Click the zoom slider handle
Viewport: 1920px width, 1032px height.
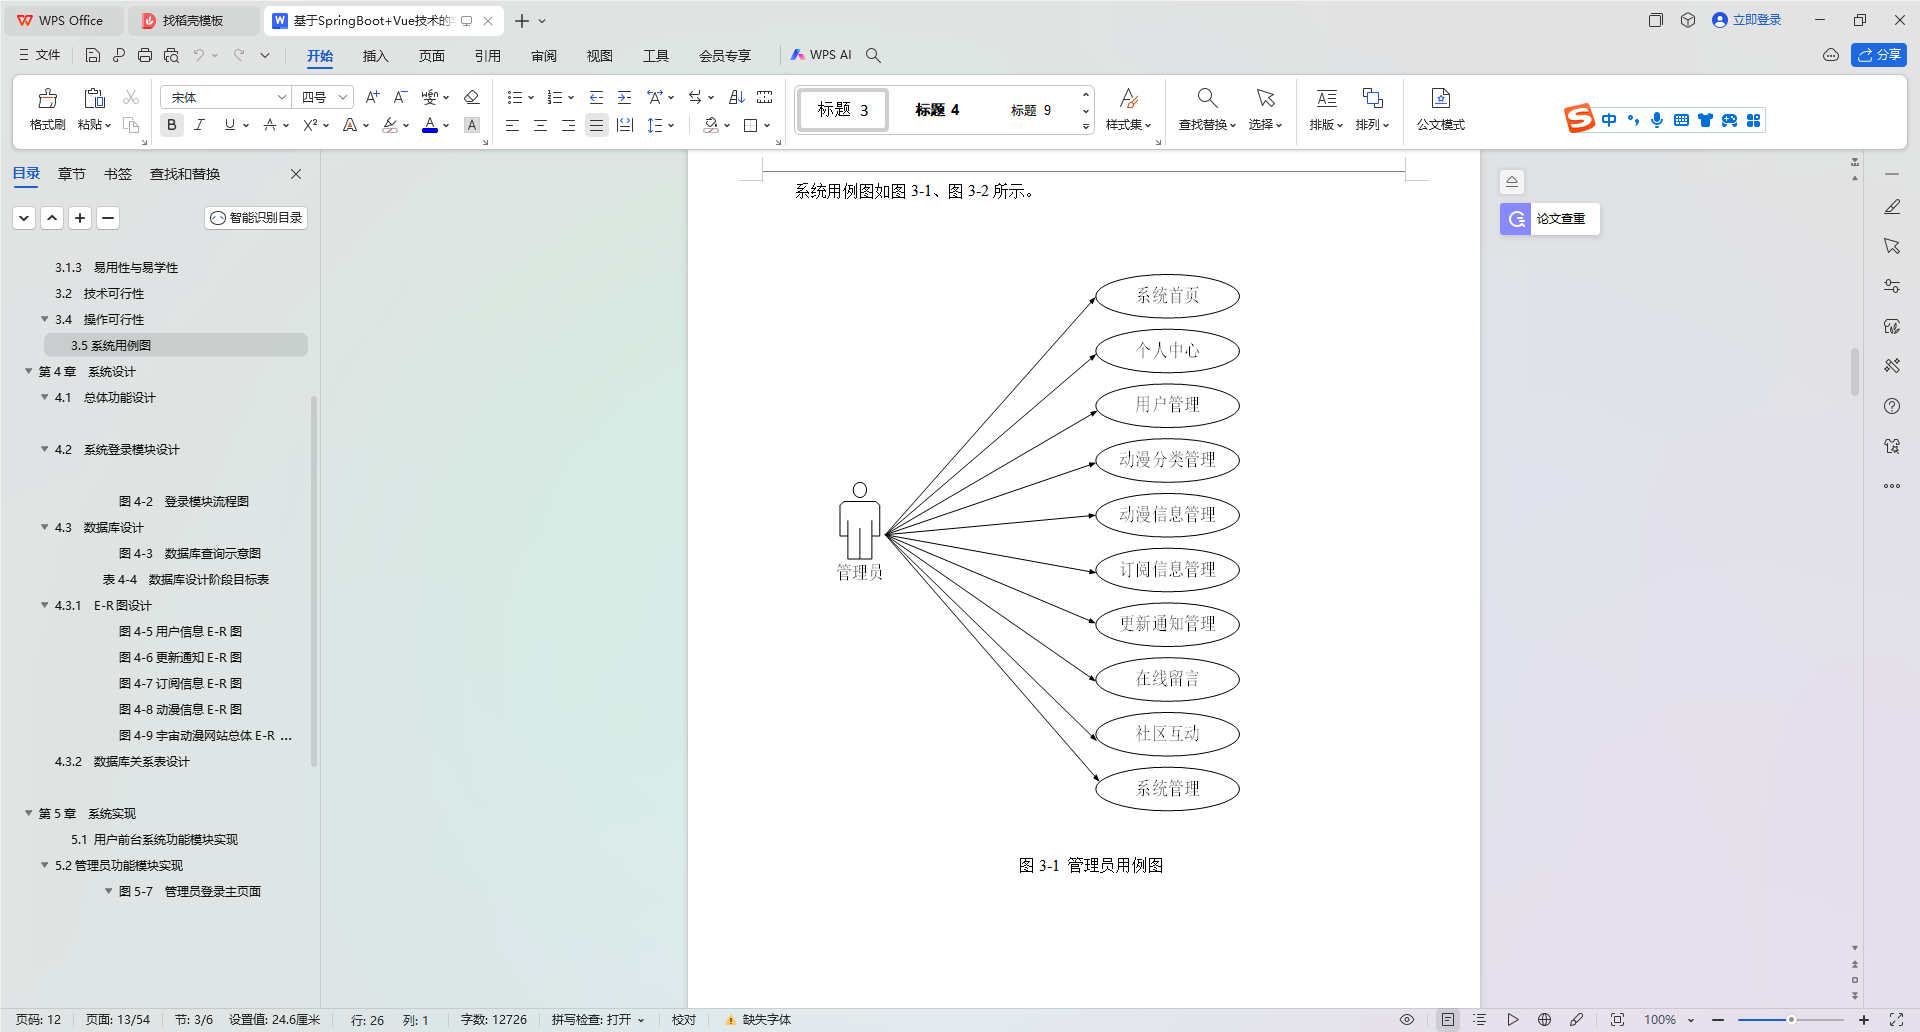1791,1020
